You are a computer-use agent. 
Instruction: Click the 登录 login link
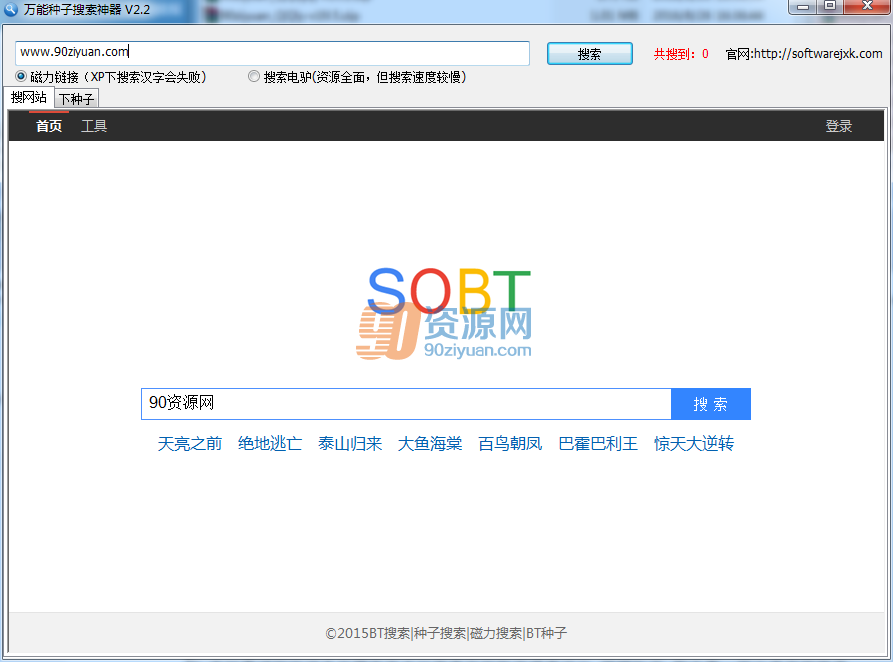pyautogui.click(x=839, y=126)
